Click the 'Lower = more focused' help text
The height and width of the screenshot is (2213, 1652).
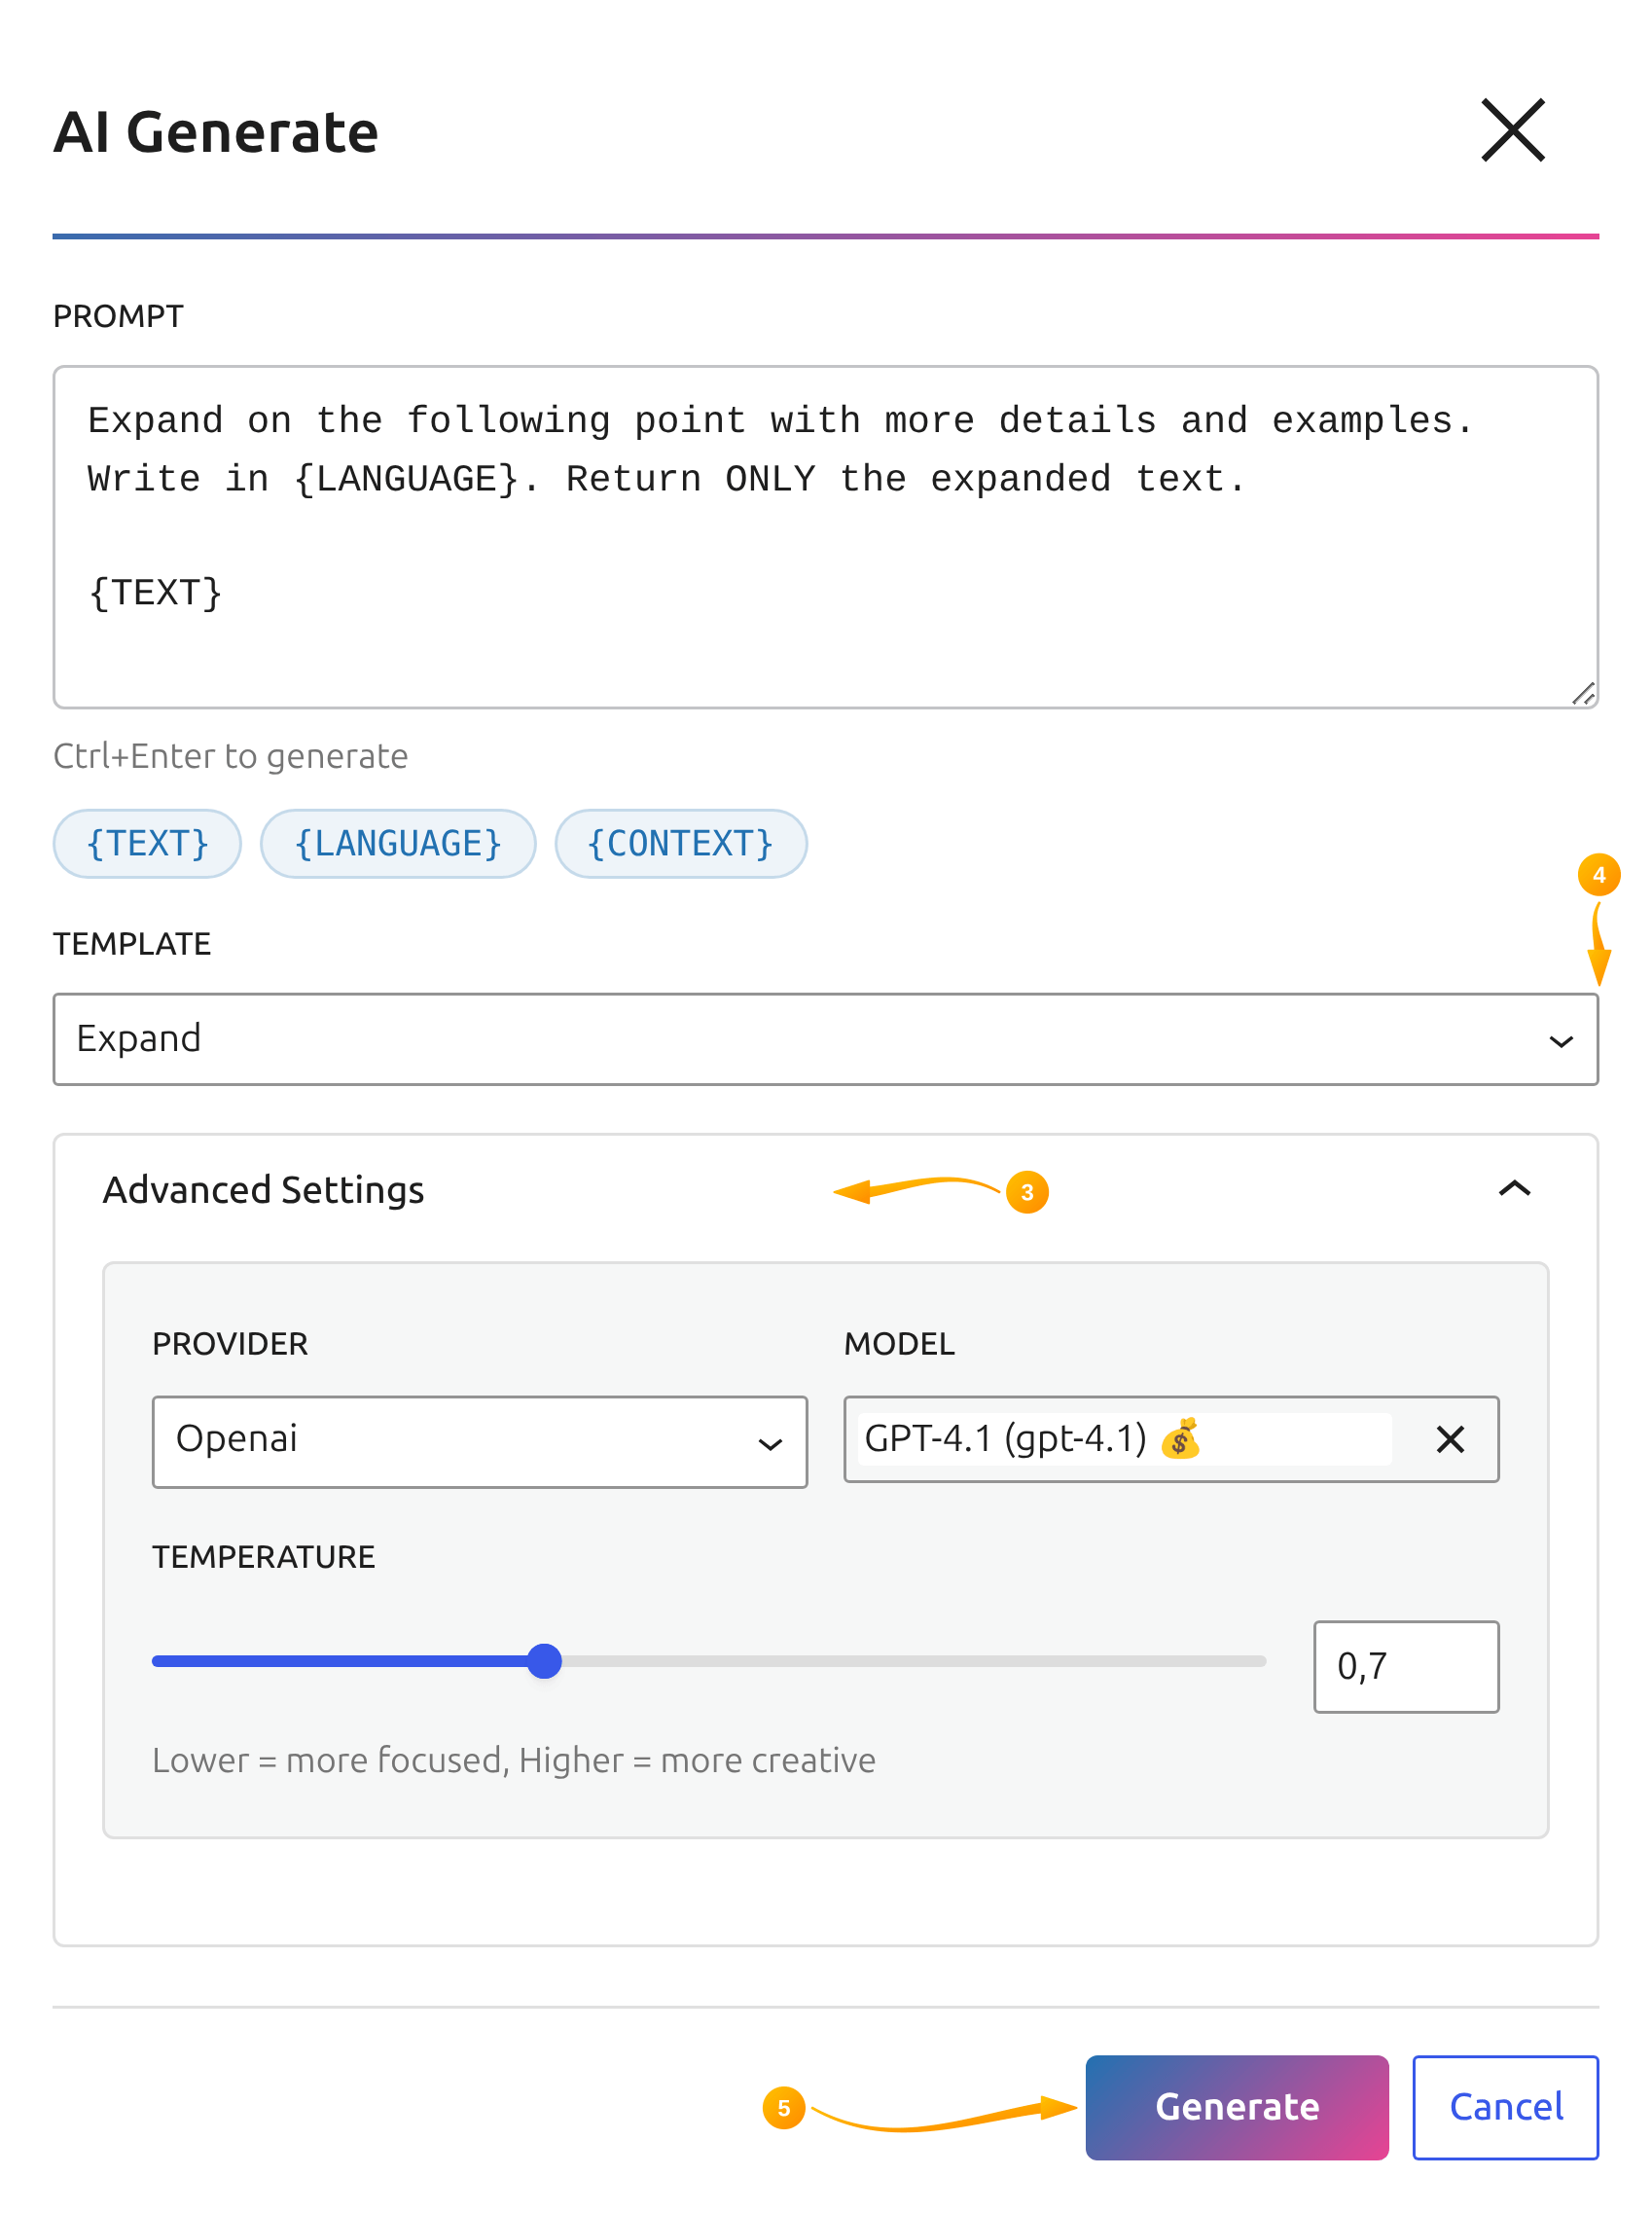[513, 1760]
